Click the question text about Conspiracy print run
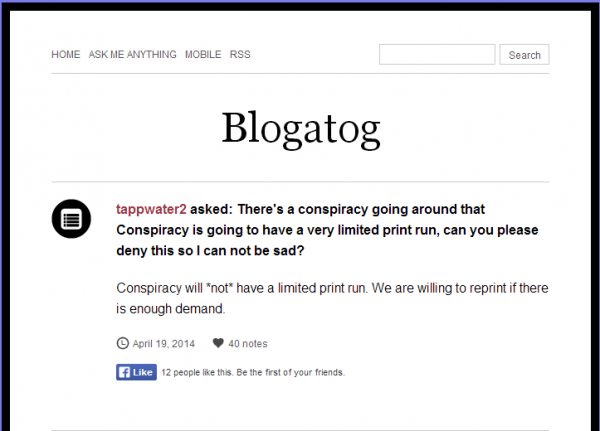This screenshot has height=431, width=600. click(327, 230)
